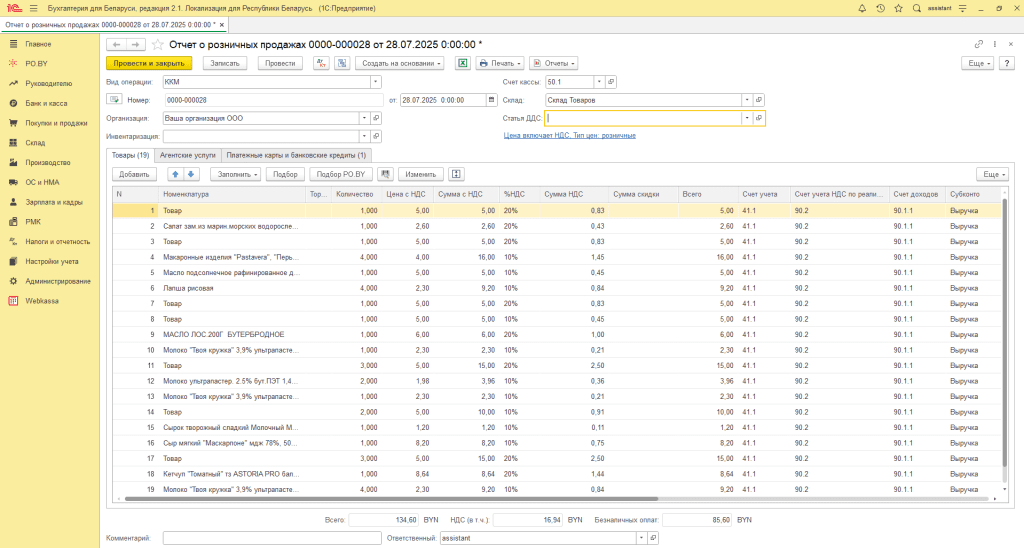This screenshot has width=1024, height=548.
Task: Click barcode scanner icon in table toolbar
Action: point(385,174)
